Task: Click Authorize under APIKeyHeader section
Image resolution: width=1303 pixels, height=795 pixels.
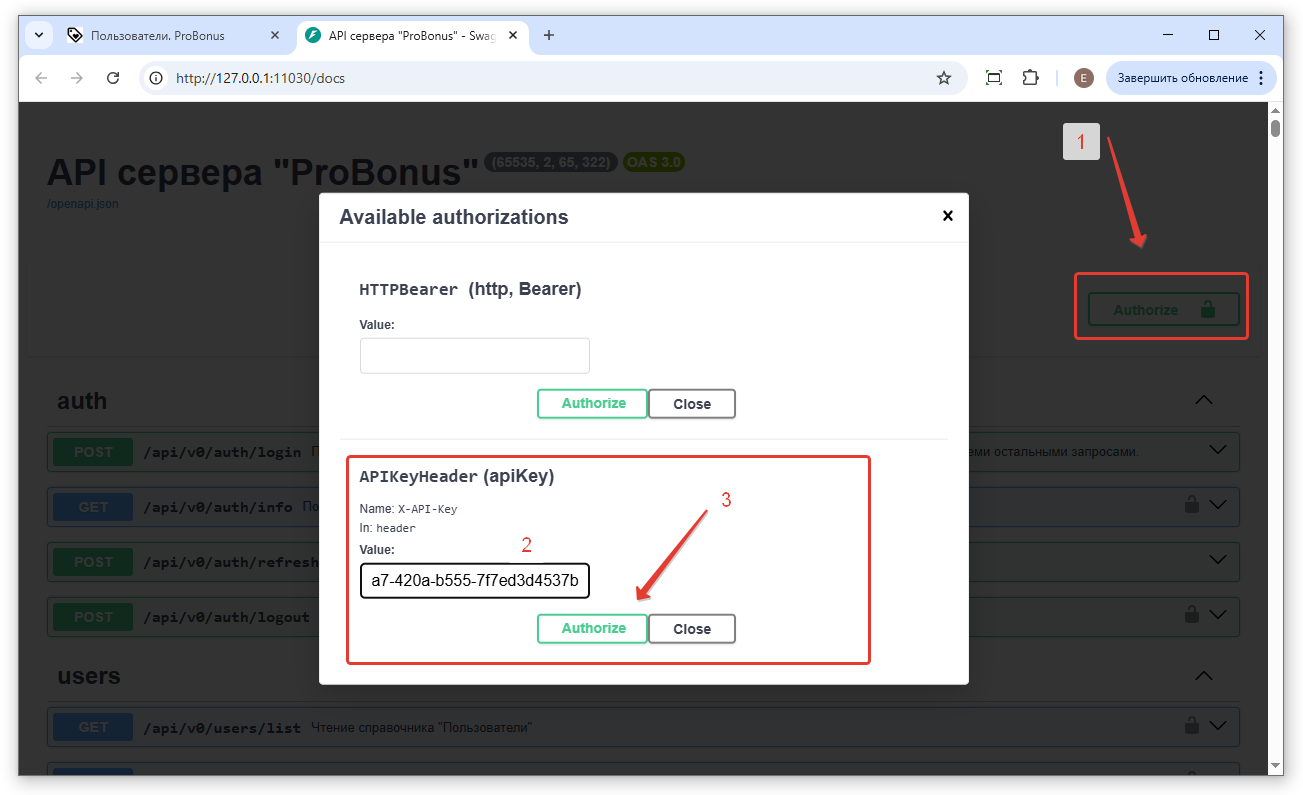Action: [593, 628]
